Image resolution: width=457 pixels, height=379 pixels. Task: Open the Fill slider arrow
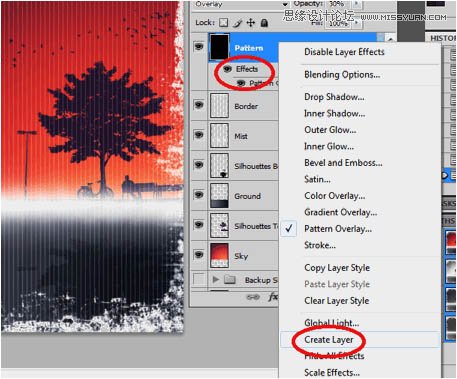[x=356, y=23]
